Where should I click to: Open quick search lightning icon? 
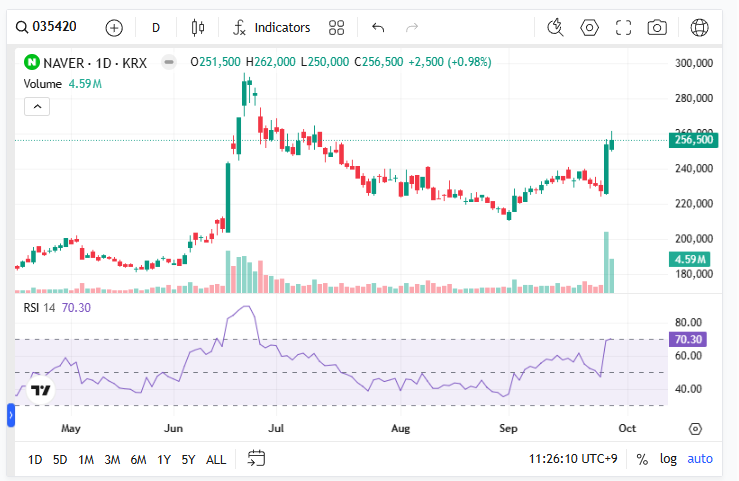tap(555, 28)
